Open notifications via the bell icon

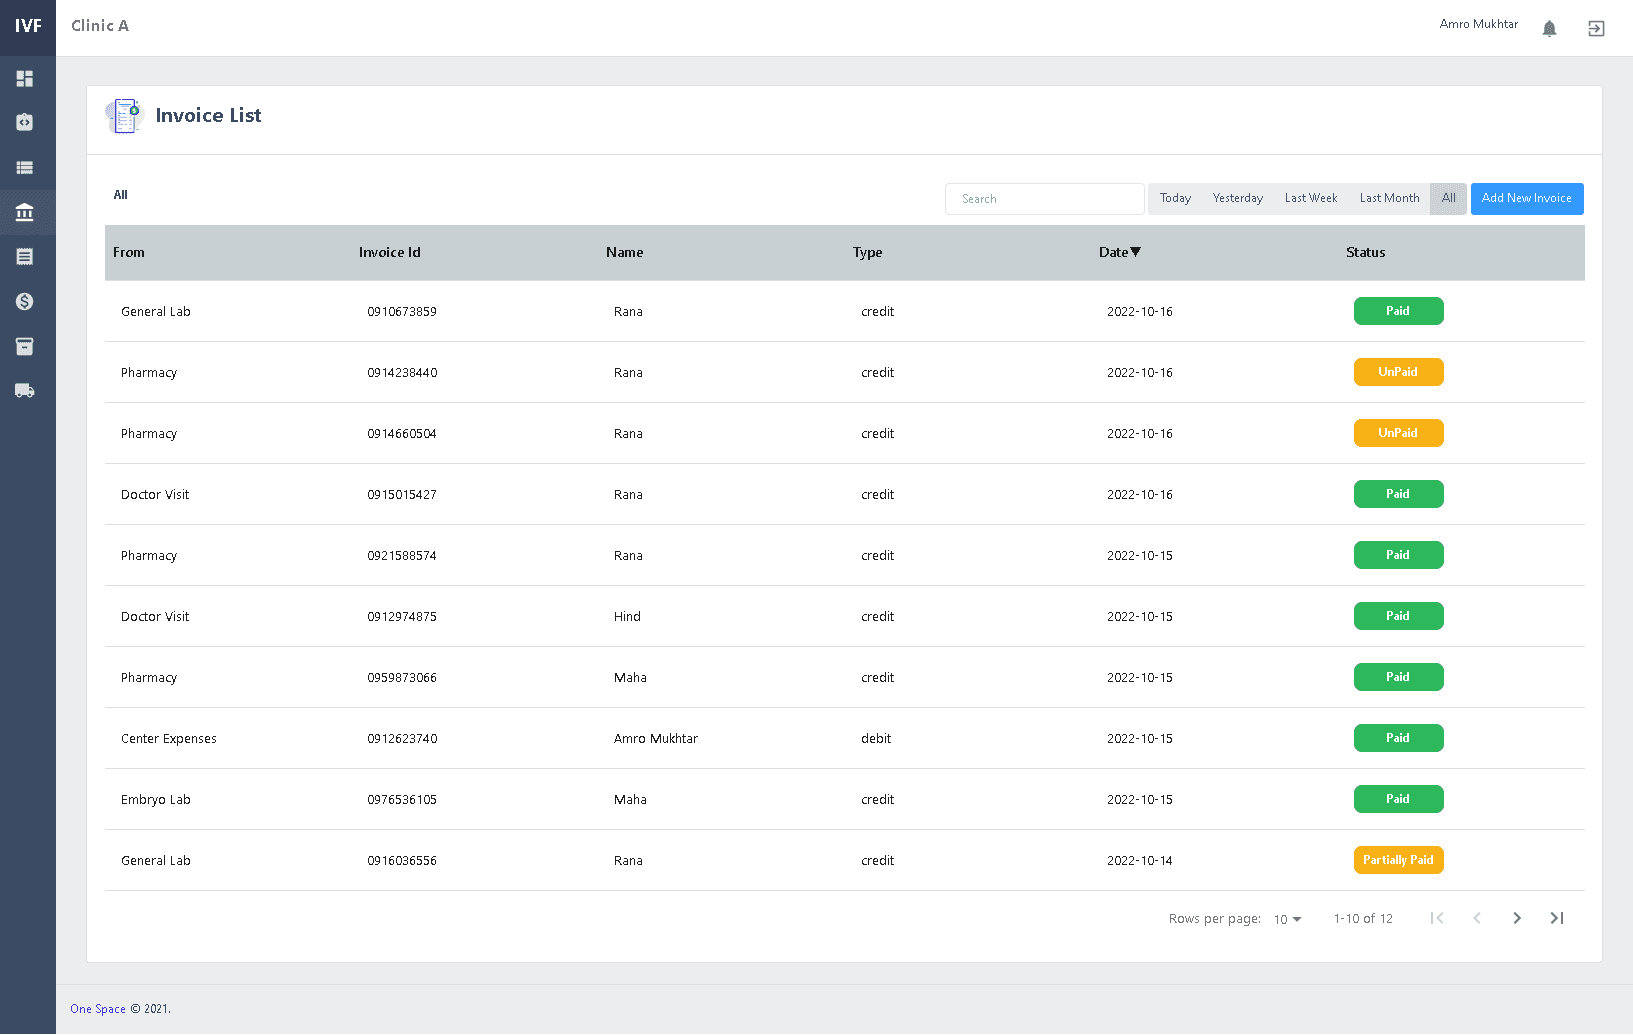pos(1549,28)
